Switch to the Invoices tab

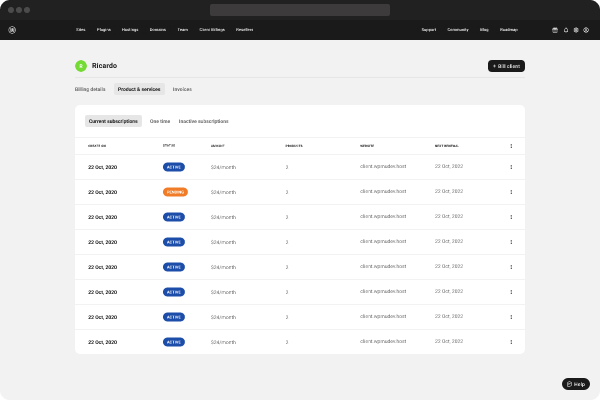tap(182, 89)
